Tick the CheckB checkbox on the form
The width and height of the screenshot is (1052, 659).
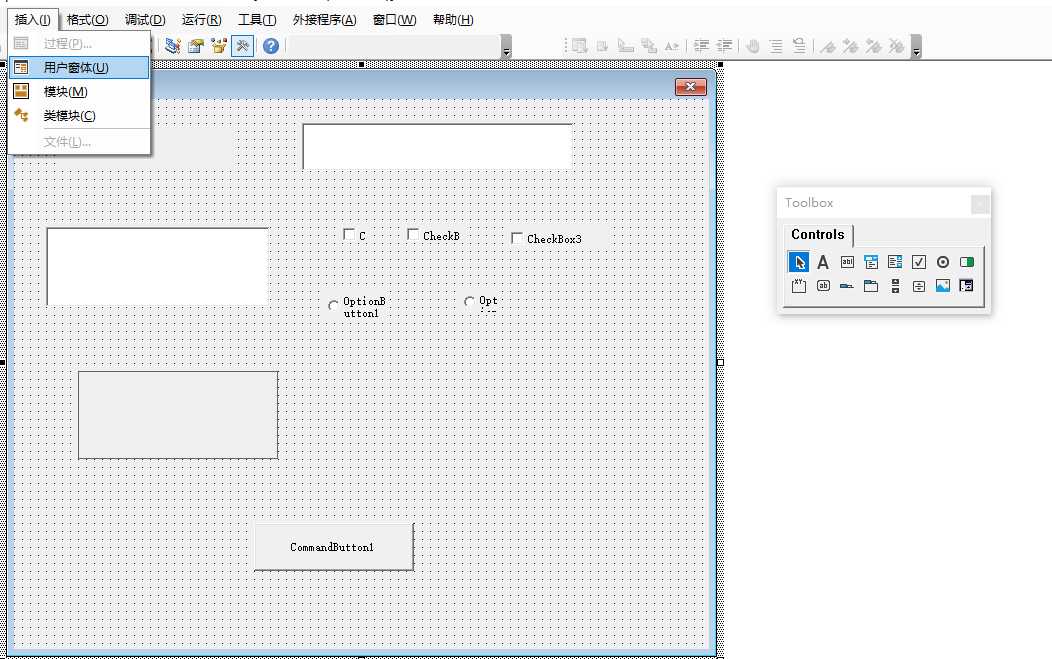tap(413, 234)
